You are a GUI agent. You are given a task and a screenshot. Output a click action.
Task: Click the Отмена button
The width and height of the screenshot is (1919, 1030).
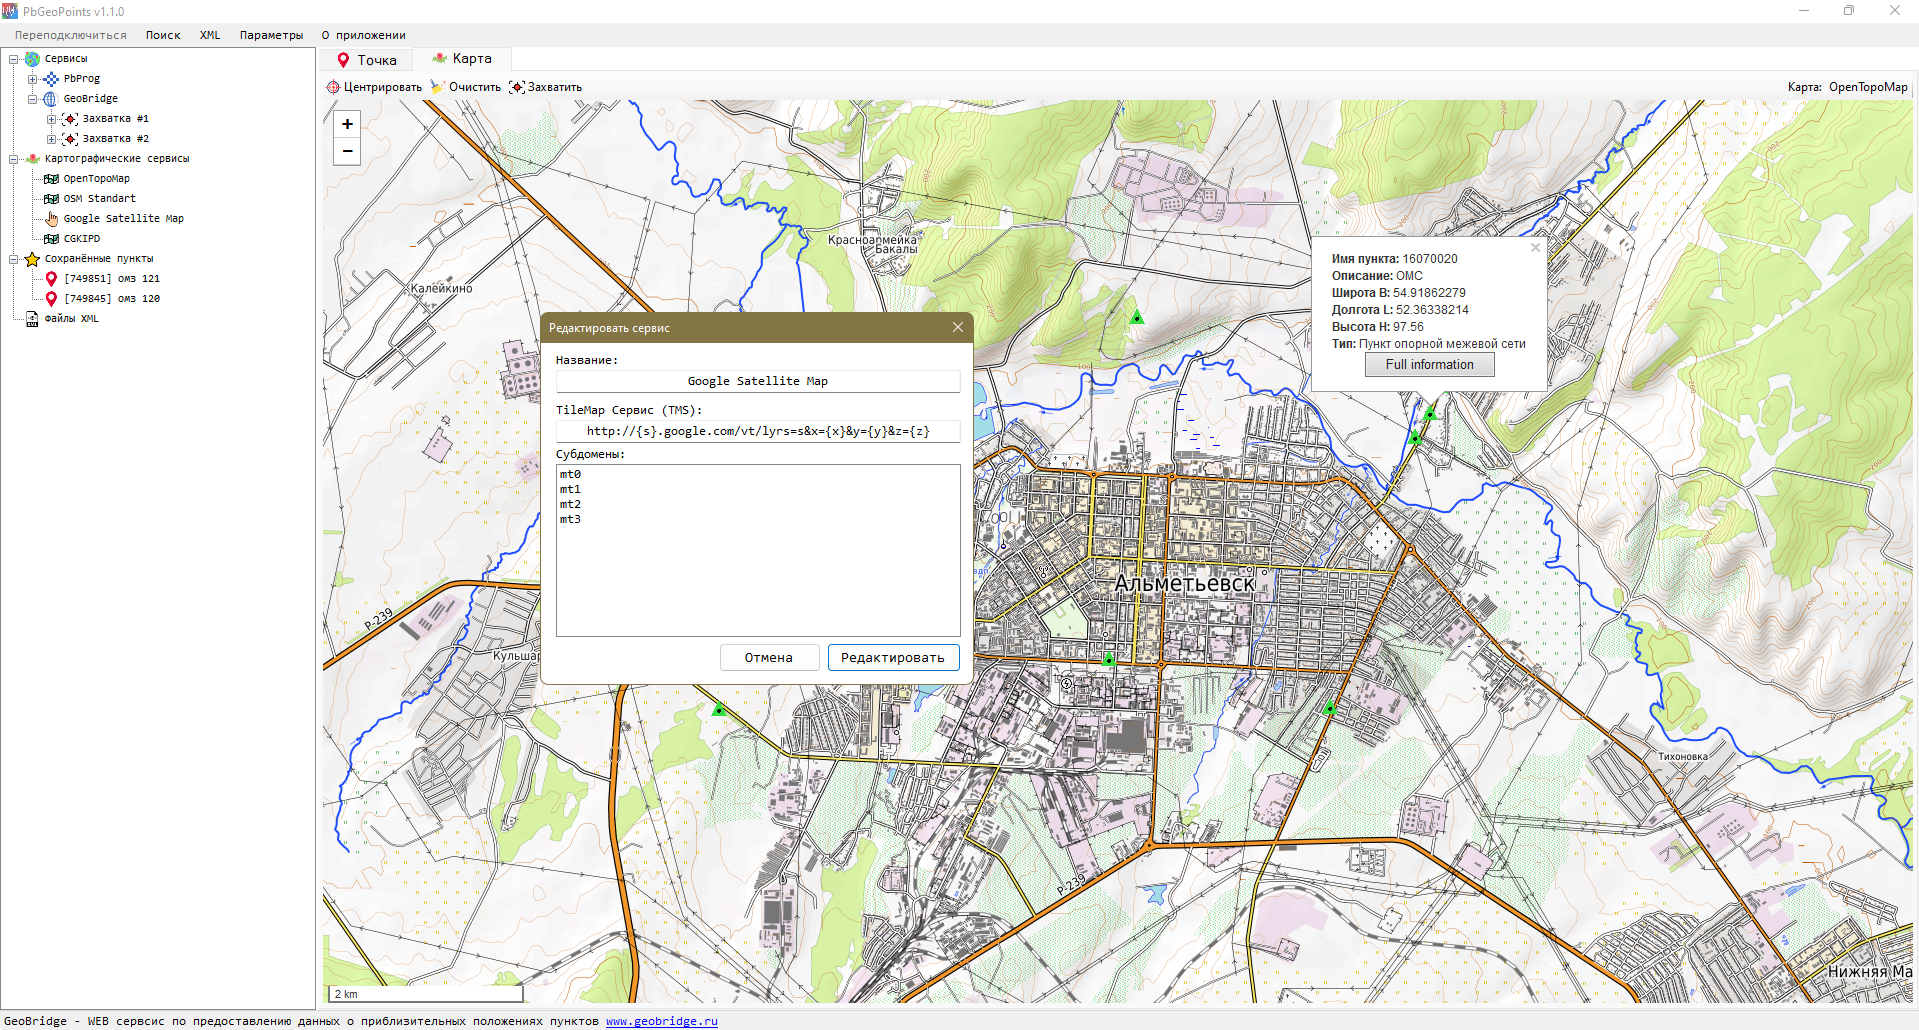tap(768, 657)
